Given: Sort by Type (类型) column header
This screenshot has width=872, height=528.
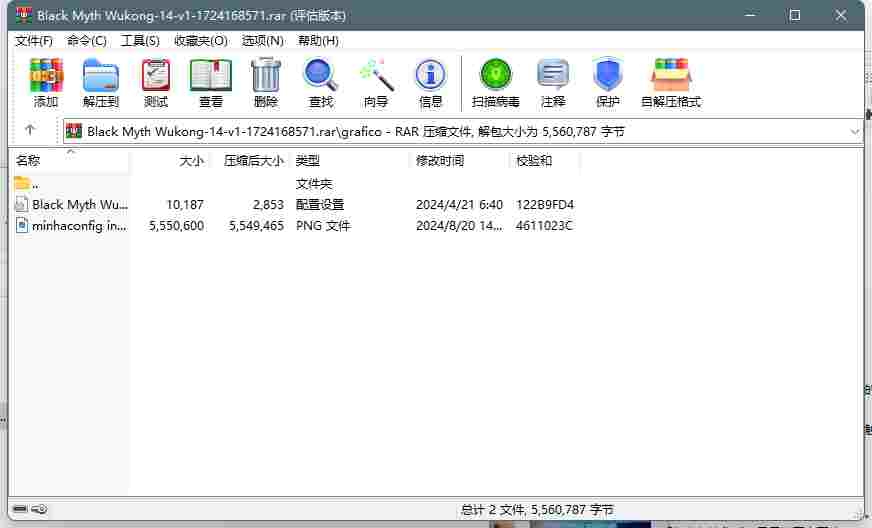Looking at the screenshot, I should point(350,161).
